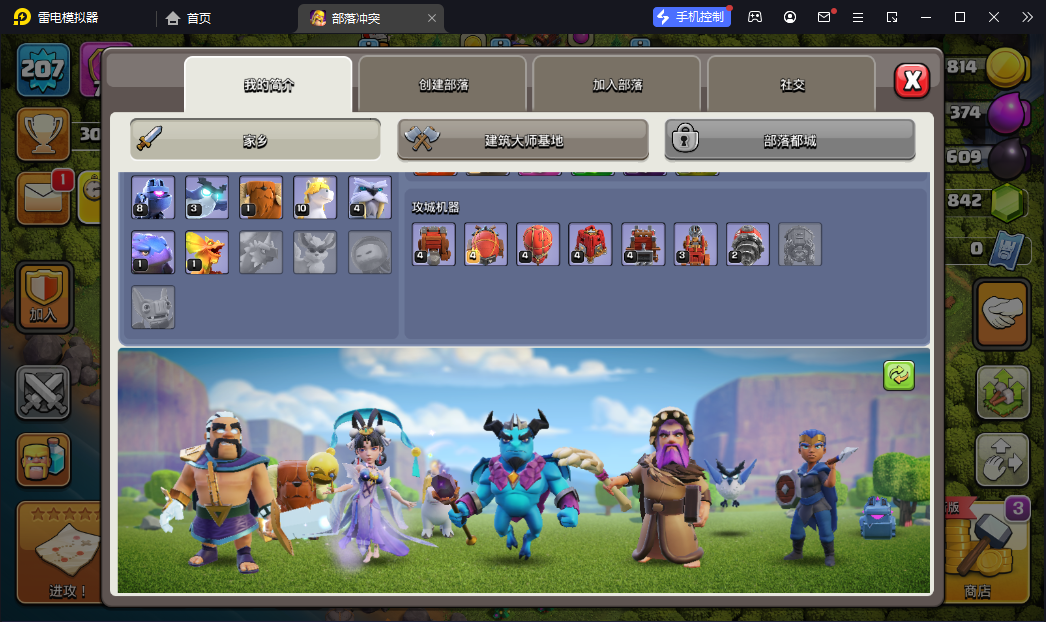Screen dimensions: 1046x622
Task: Click the Barbarian King hero in the scene
Action: point(223,491)
